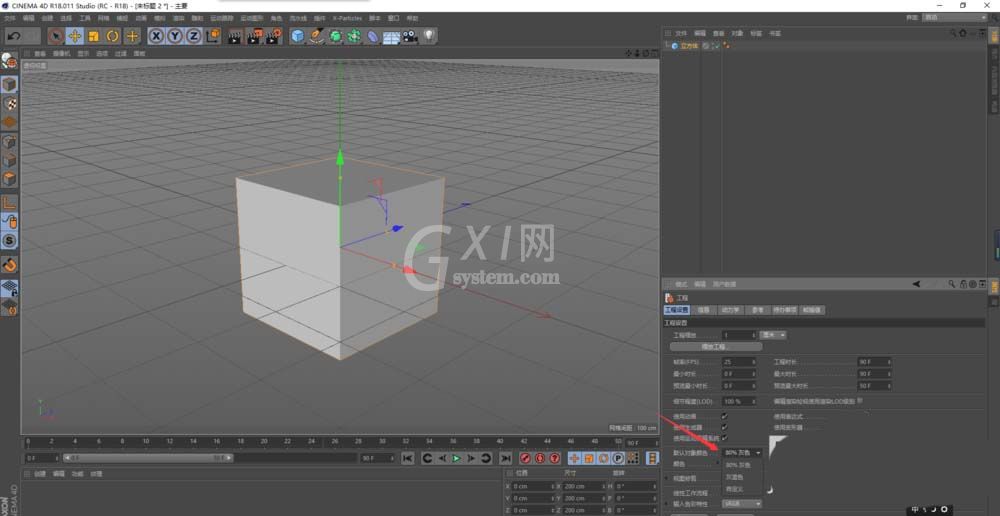The width and height of the screenshot is (1000, 516).
Task: Open the 摄像机 viewport menu
Action: [x=63, y=54]
